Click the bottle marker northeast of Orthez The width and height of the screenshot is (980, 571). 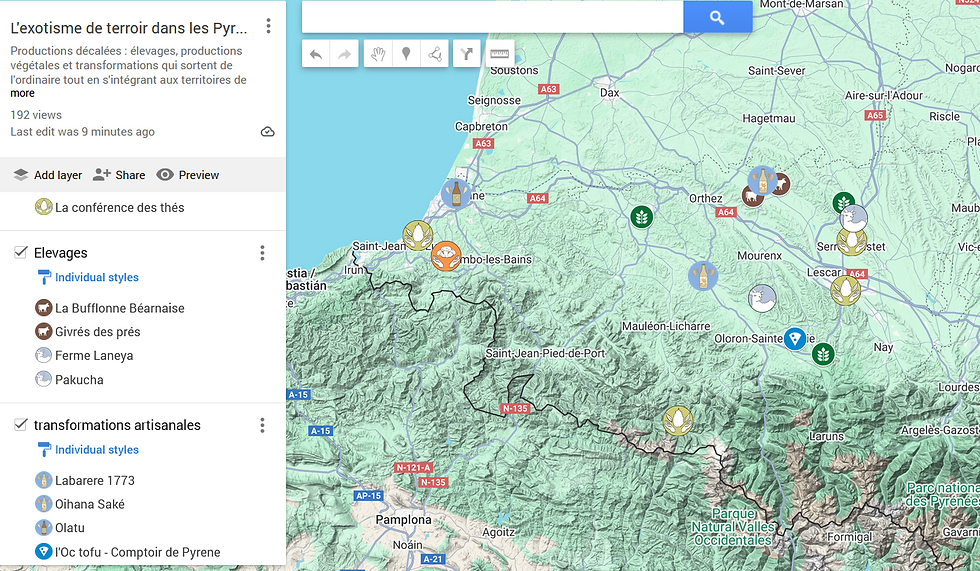pos(762,181)
